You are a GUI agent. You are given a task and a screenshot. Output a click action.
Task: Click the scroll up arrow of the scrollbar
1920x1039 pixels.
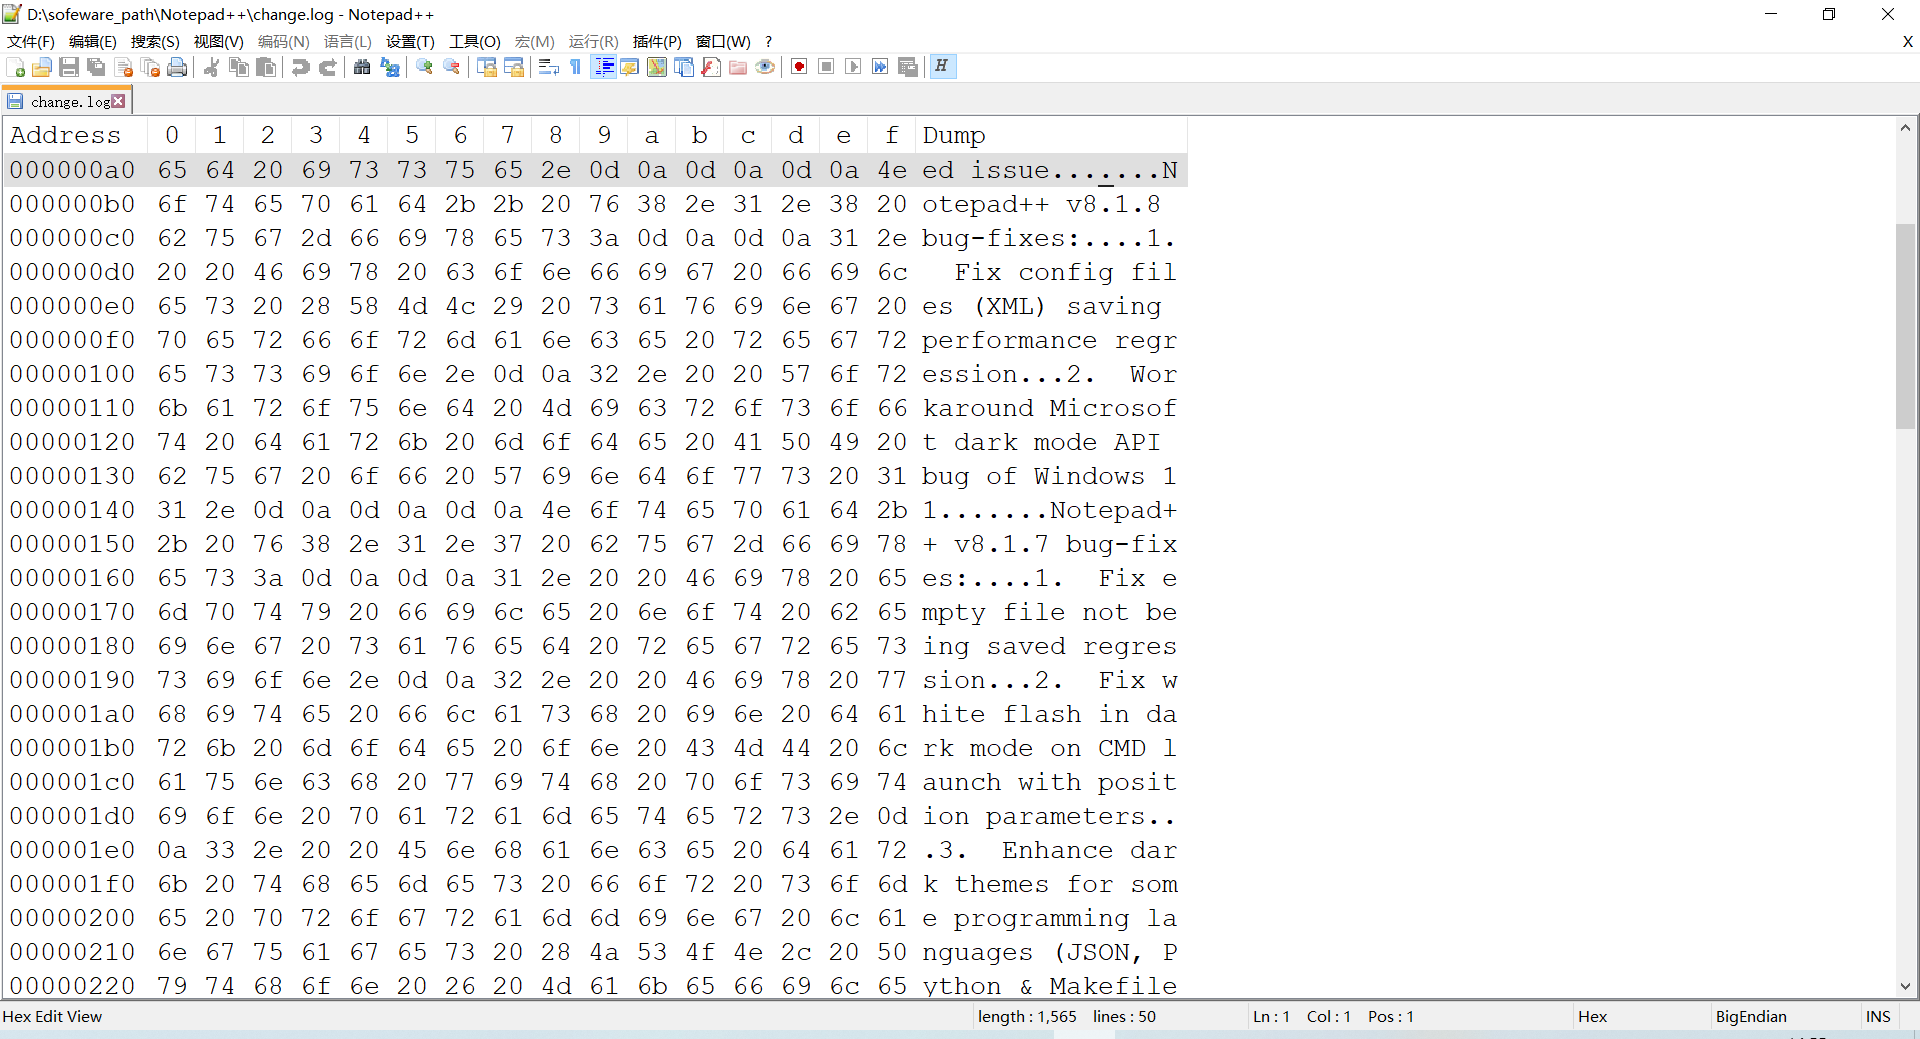[x=1905, y=128]
